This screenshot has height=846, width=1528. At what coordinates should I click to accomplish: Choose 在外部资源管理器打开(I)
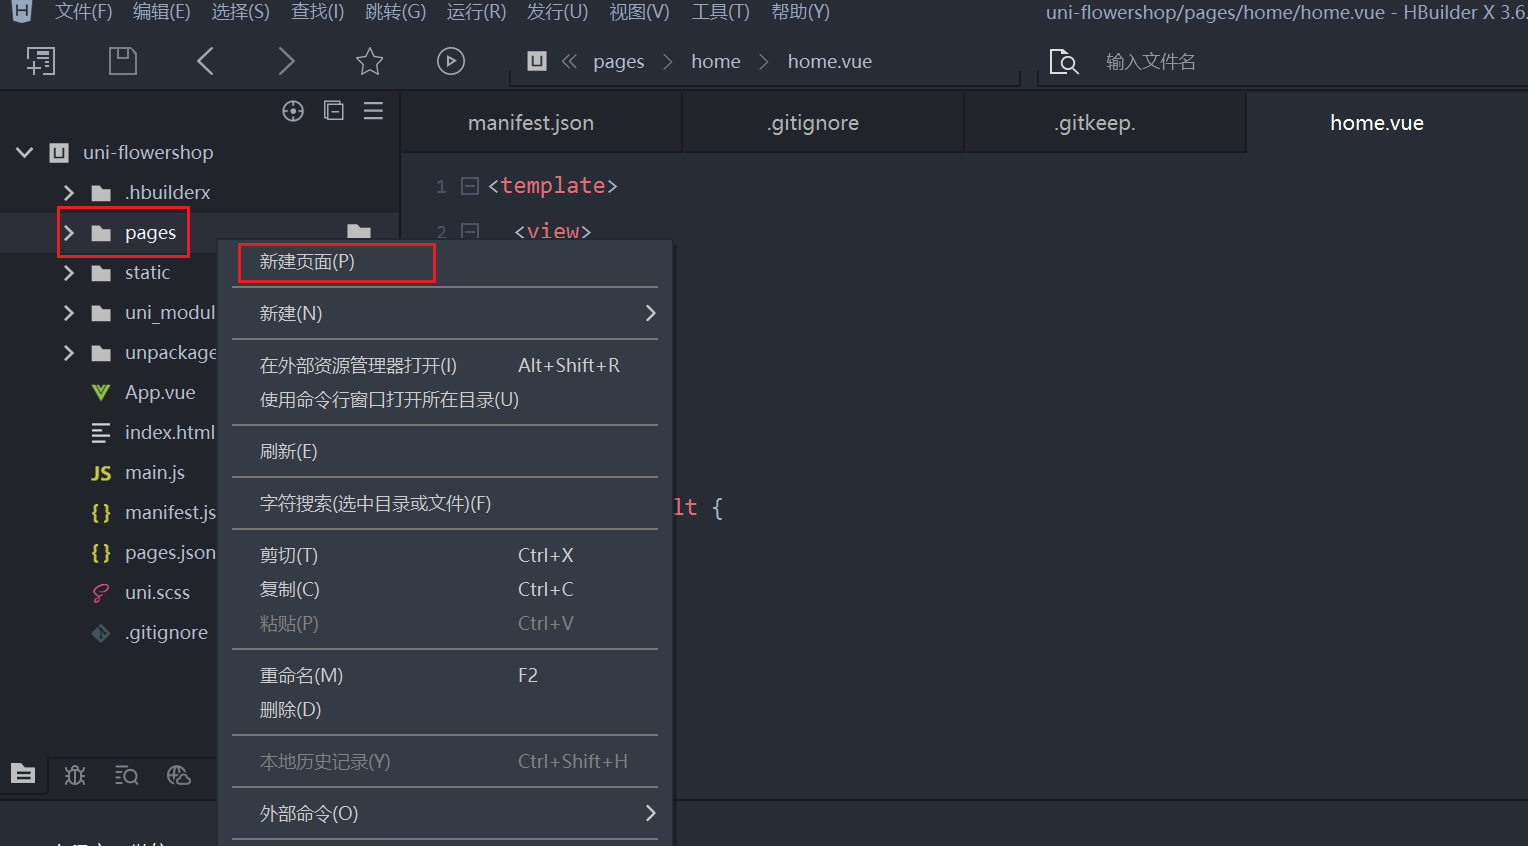click(x=445, y=365)
